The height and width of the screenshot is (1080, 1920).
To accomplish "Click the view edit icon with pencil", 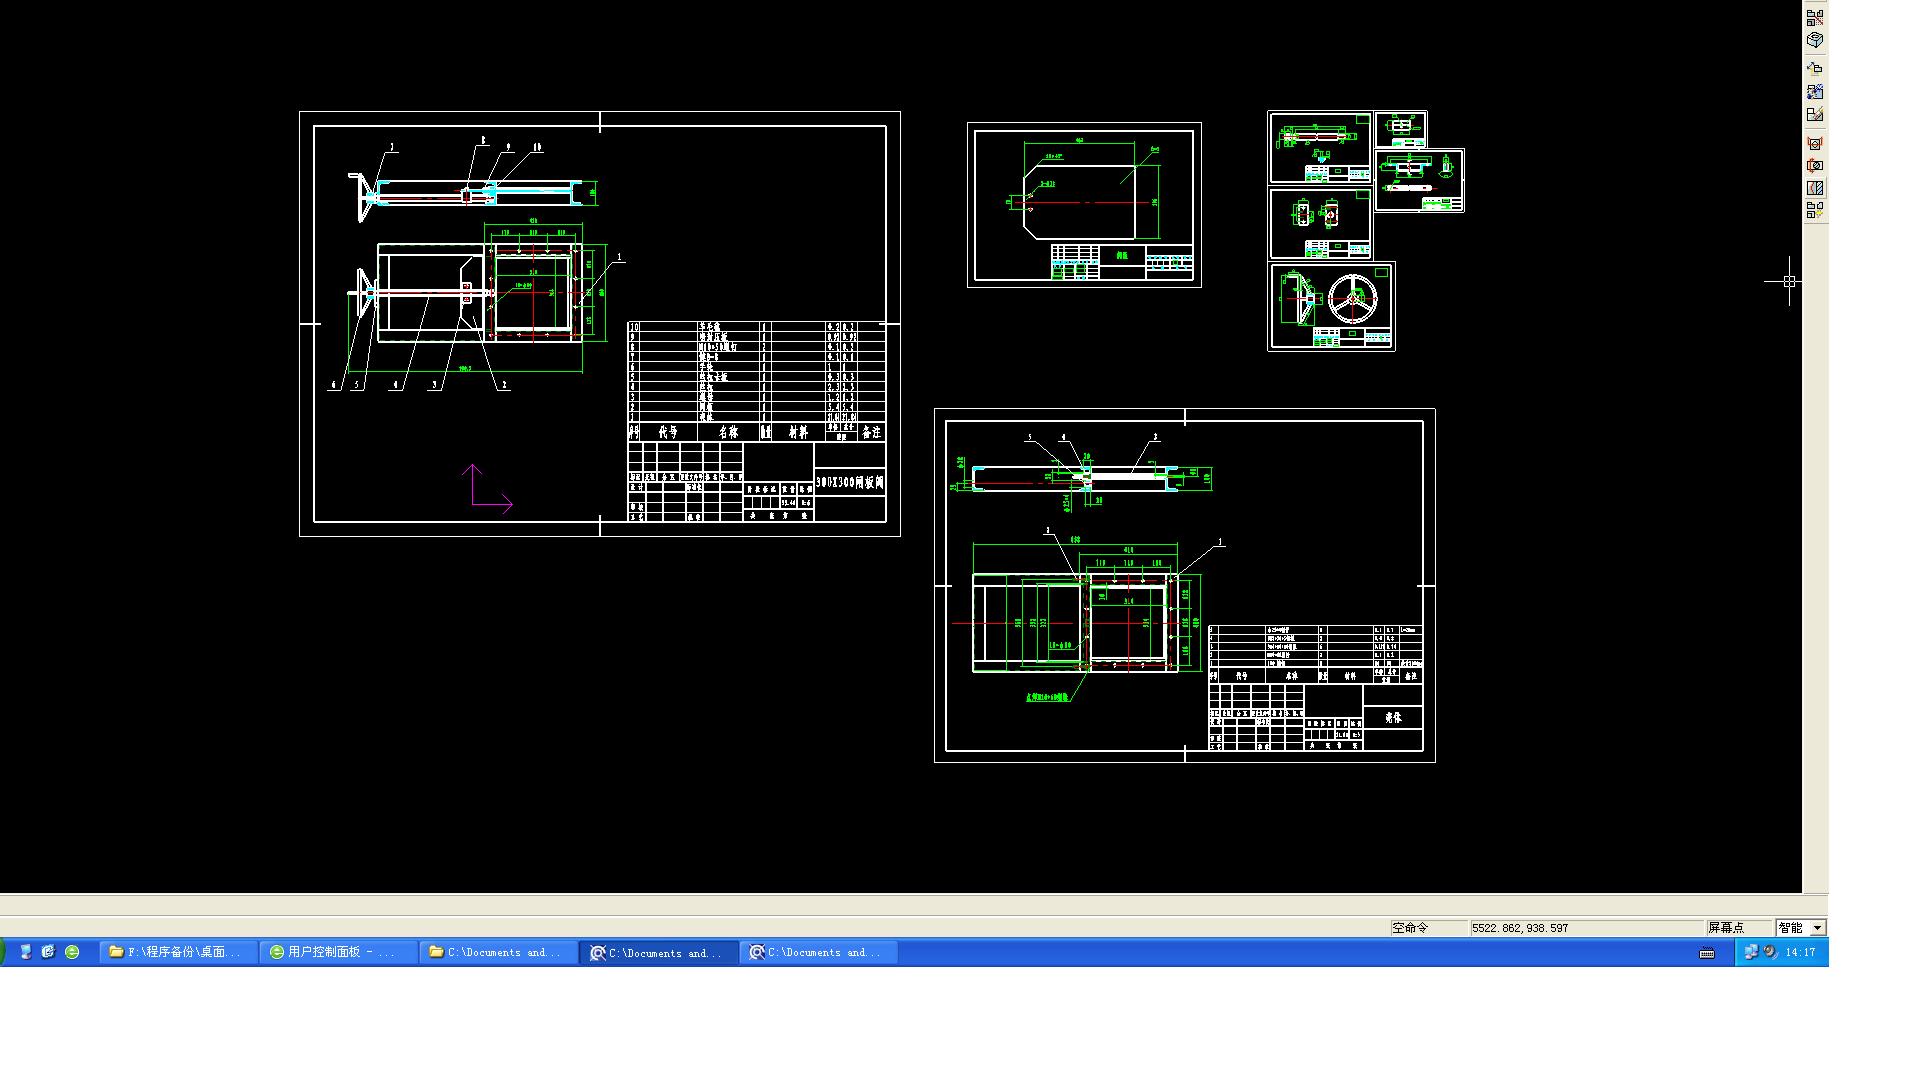I will (x=1815, y=115).
